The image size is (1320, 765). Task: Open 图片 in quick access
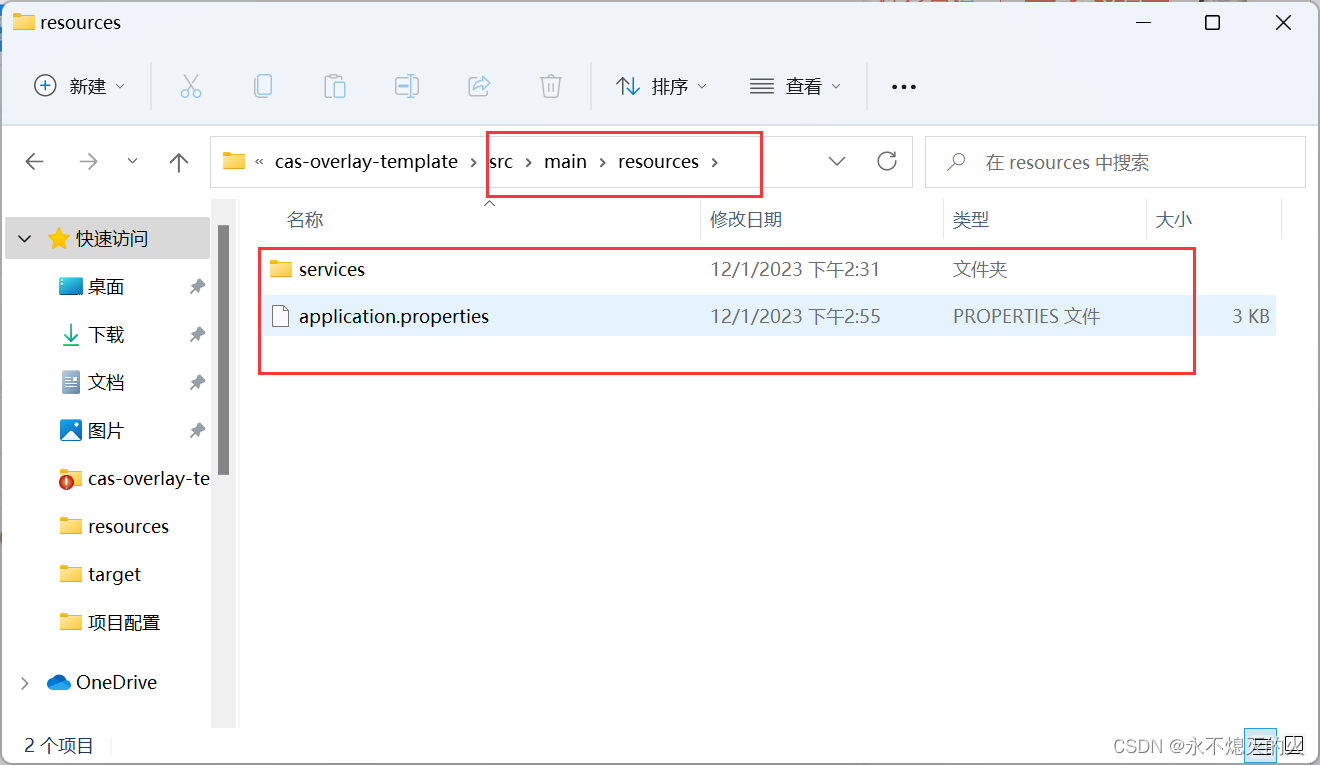[x=105, y=431]
